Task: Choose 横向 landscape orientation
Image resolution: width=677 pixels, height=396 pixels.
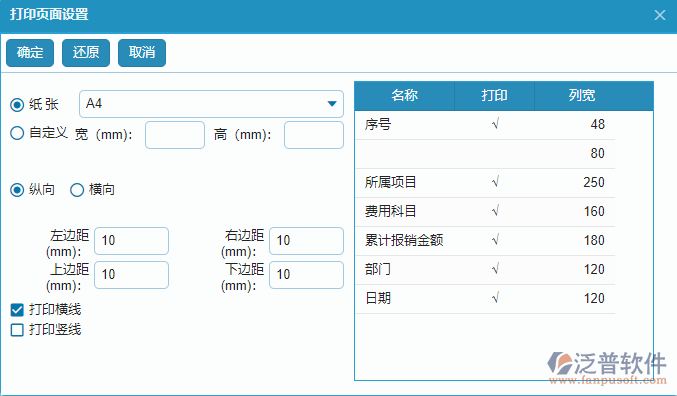Action: click(77, 190)
